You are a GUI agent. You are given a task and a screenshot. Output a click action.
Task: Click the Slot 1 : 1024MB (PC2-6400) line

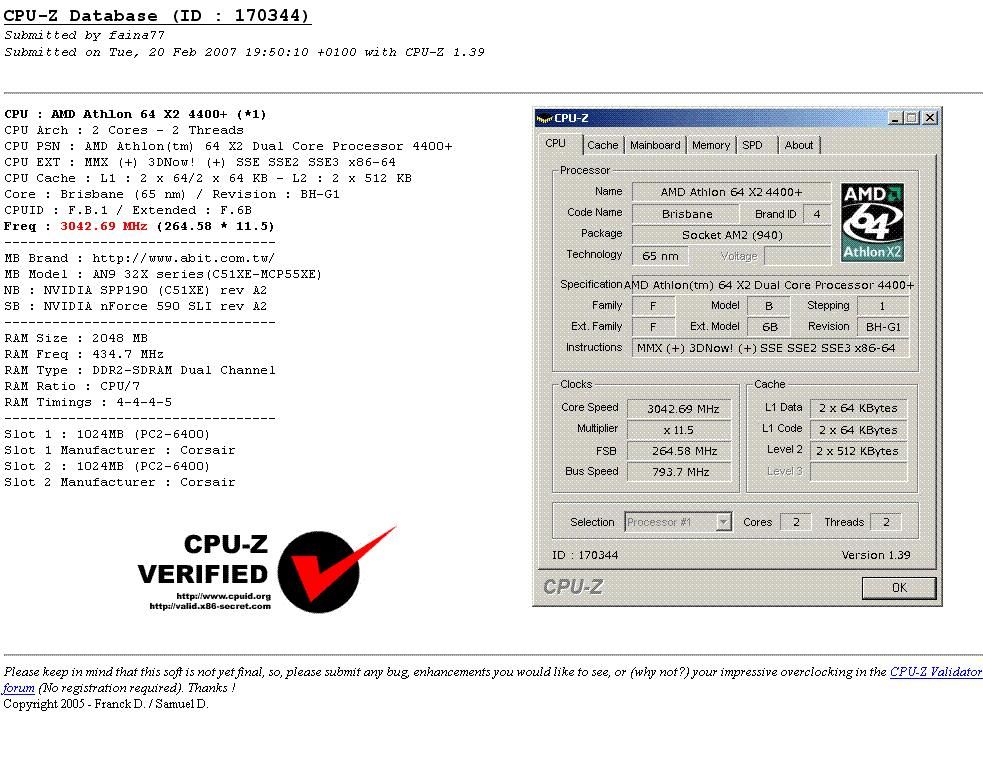[x=107, y=434]
